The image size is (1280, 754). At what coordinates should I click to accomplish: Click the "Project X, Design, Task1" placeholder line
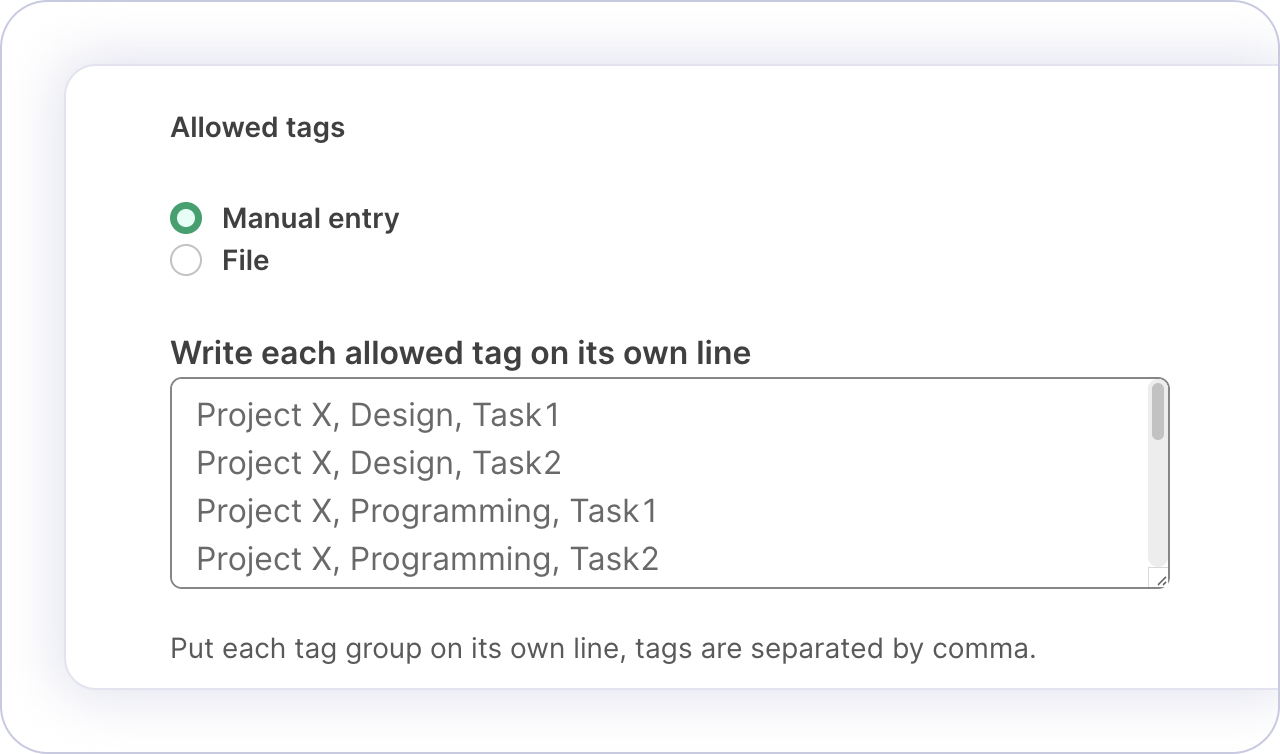coord(378,415)
